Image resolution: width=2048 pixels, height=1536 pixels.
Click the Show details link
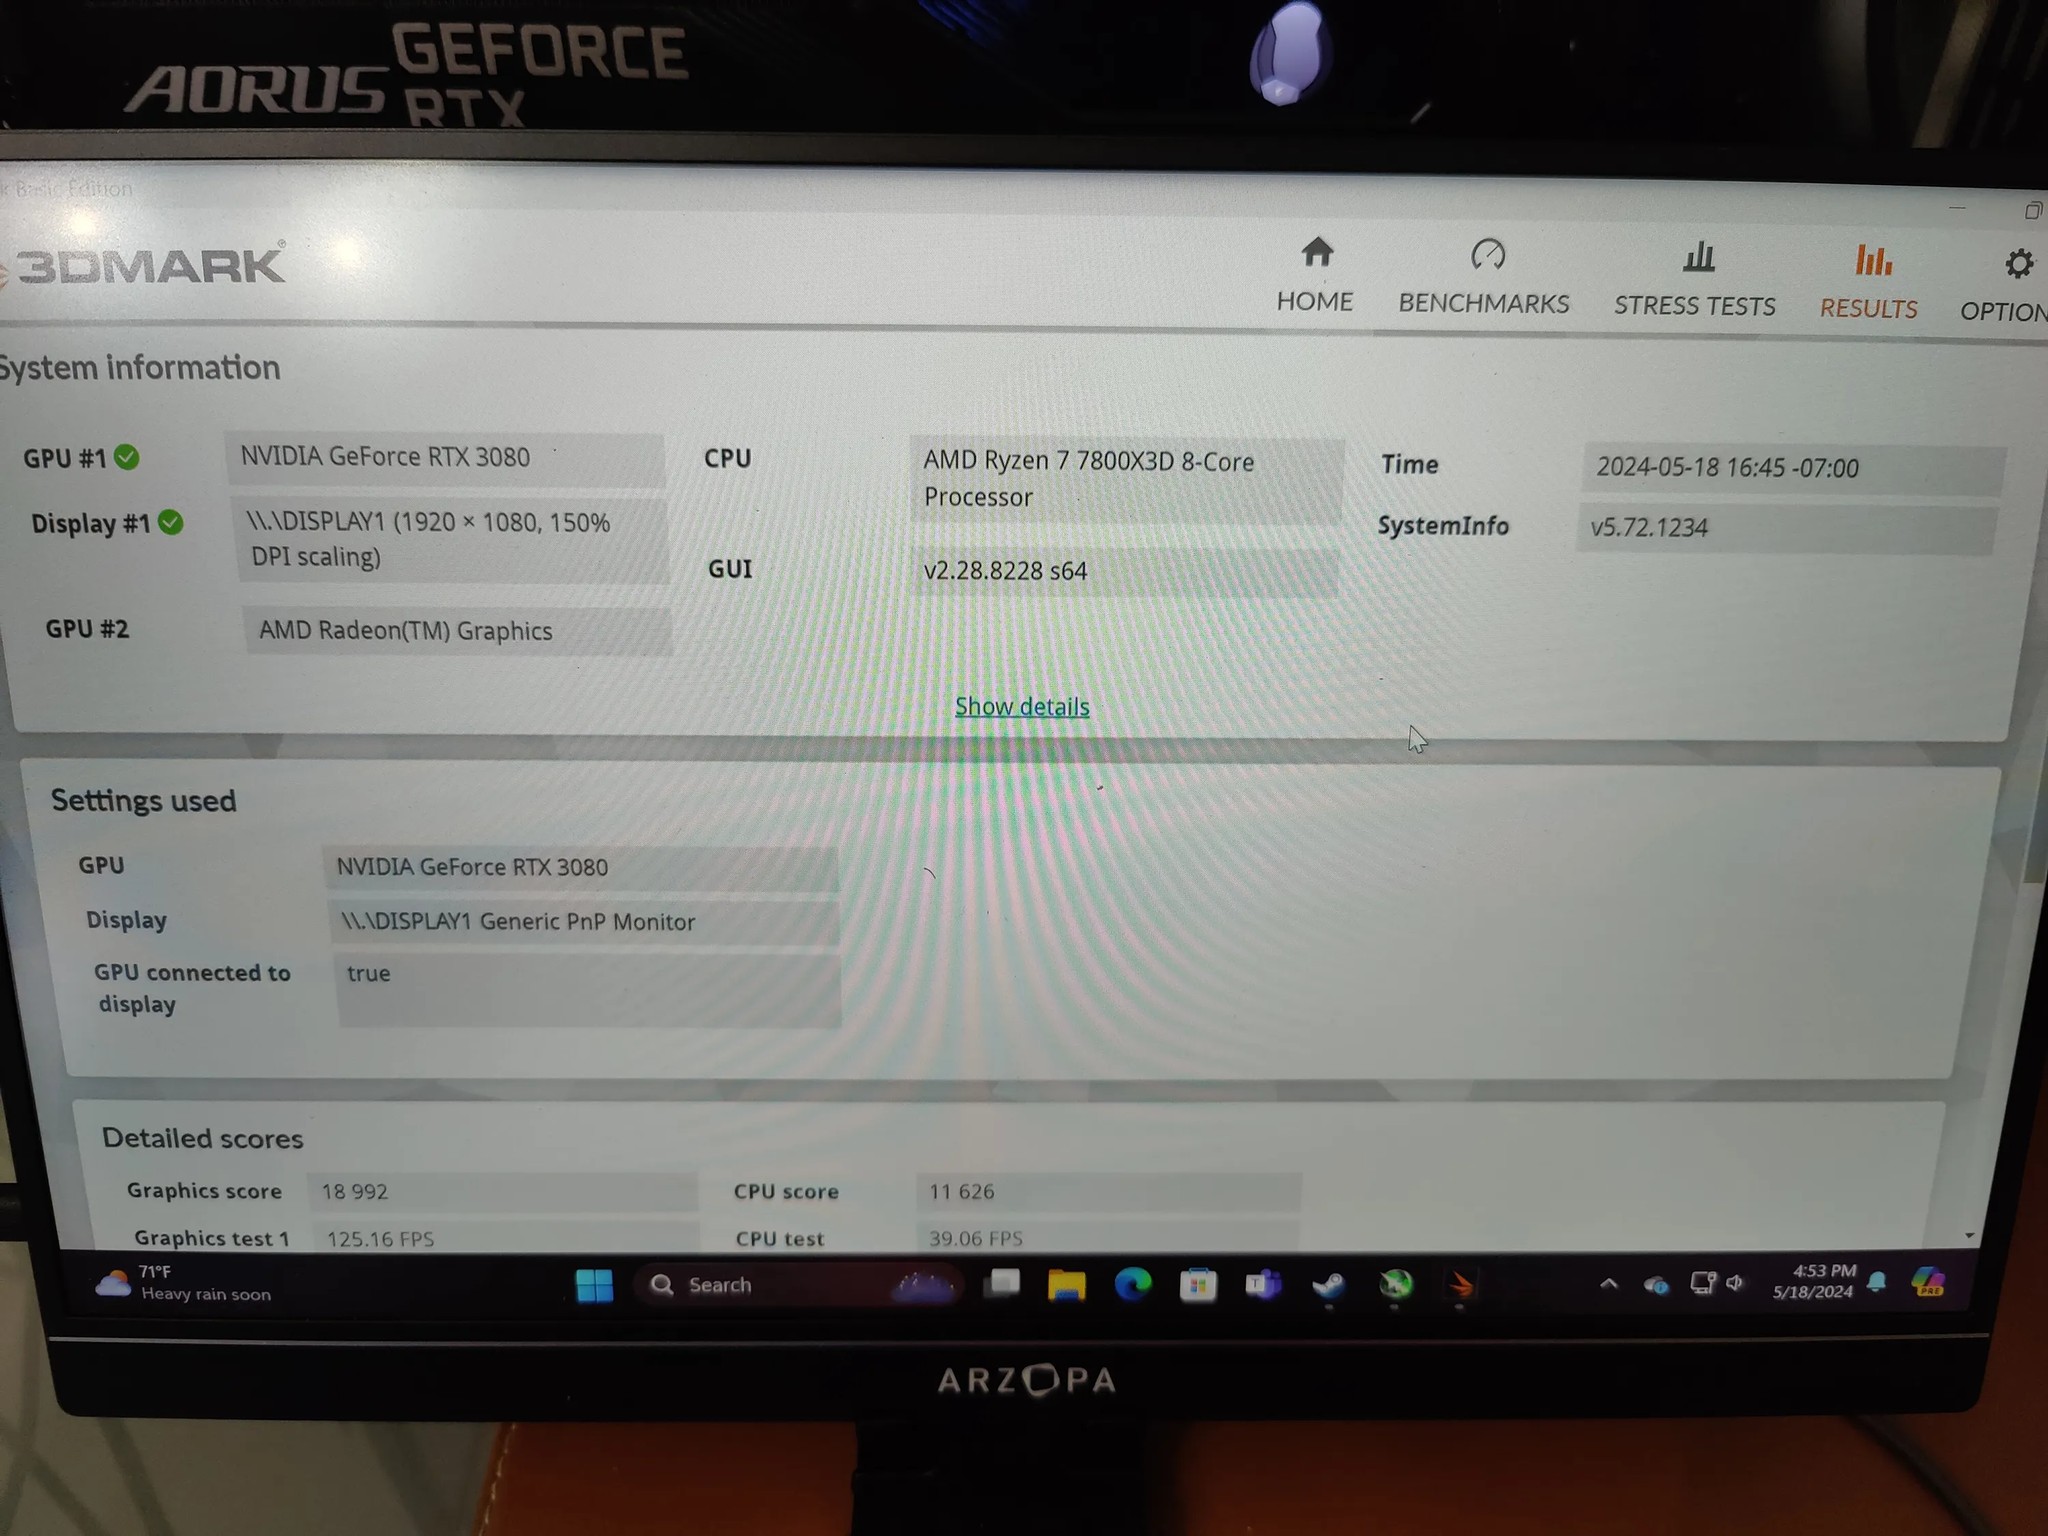point(1022,706)
